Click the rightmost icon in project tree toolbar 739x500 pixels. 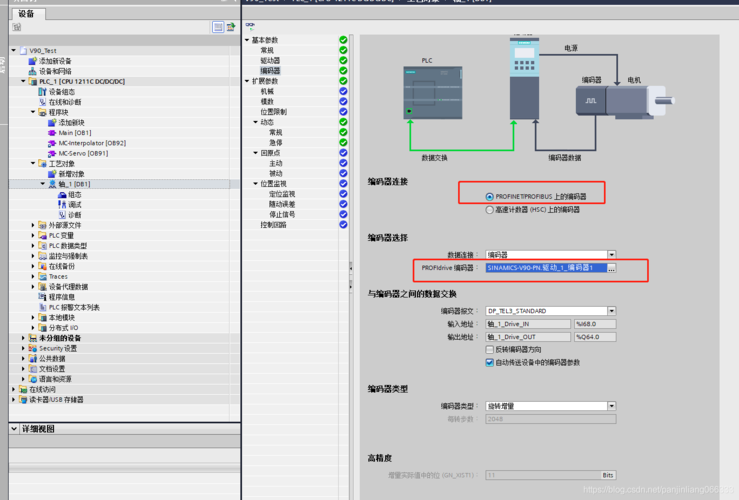click(231, 27)
